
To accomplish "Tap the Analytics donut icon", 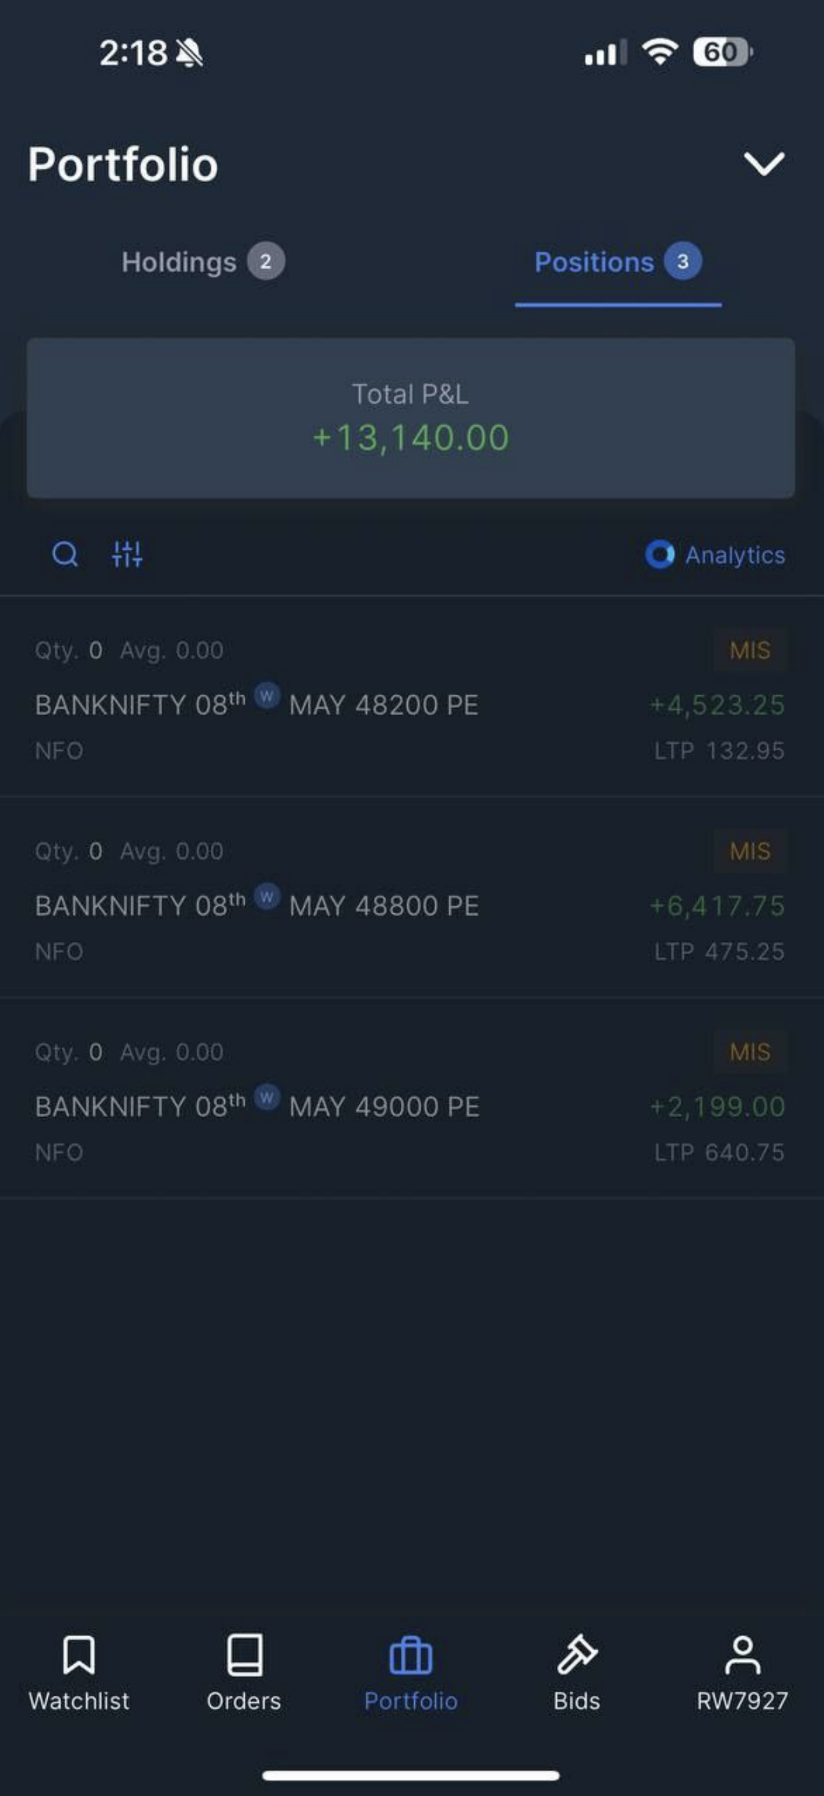I will [660, 554].
